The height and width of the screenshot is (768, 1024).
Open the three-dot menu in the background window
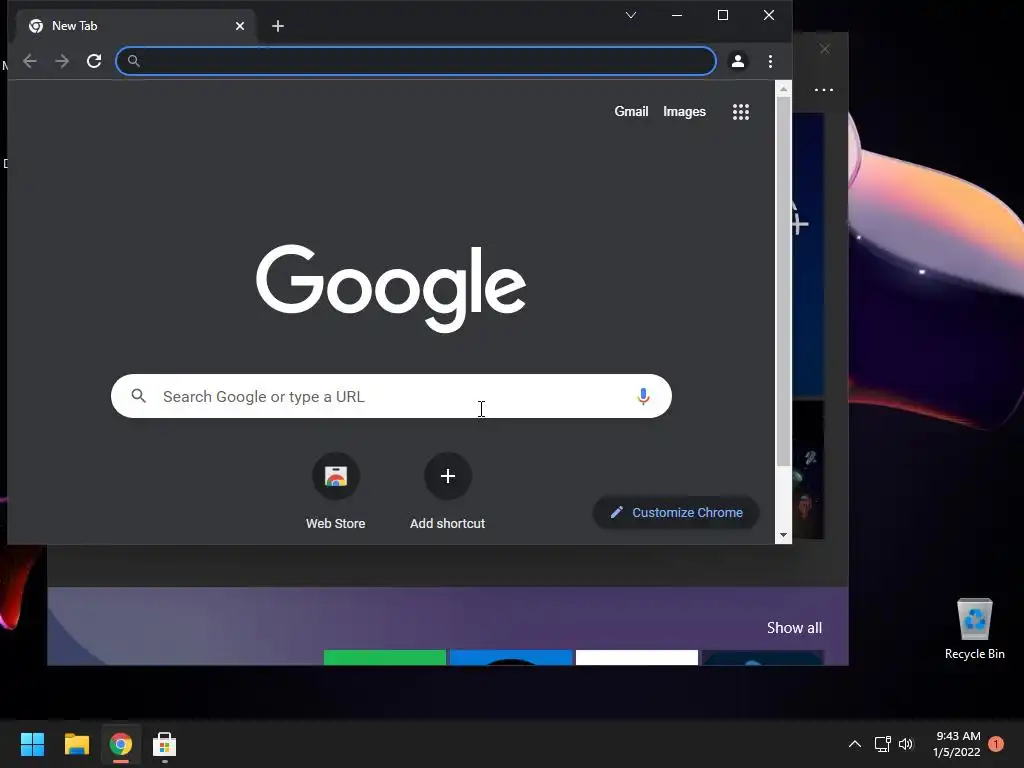tap(824, 90)
